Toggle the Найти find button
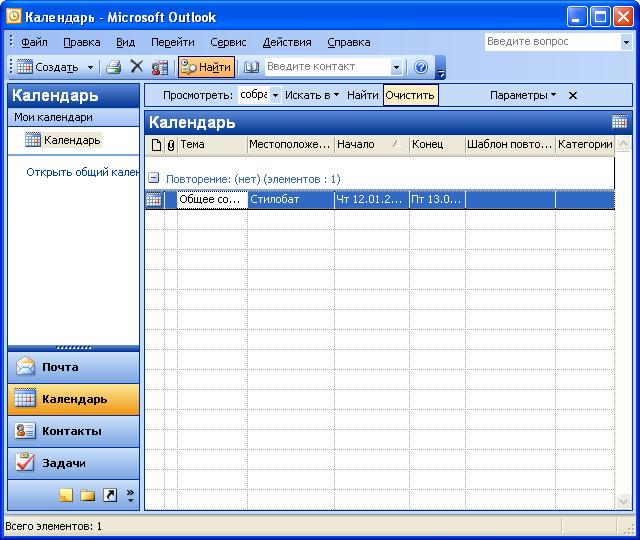Screen dimensions: 640x540 click(x=207, y=67)
